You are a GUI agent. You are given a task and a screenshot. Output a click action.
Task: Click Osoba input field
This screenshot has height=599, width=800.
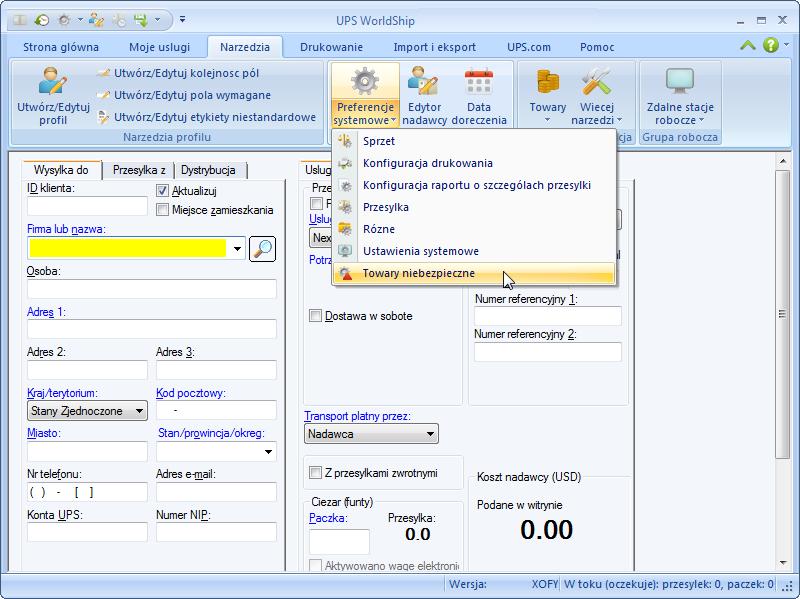pyautogui.click(x=152, y=289)
